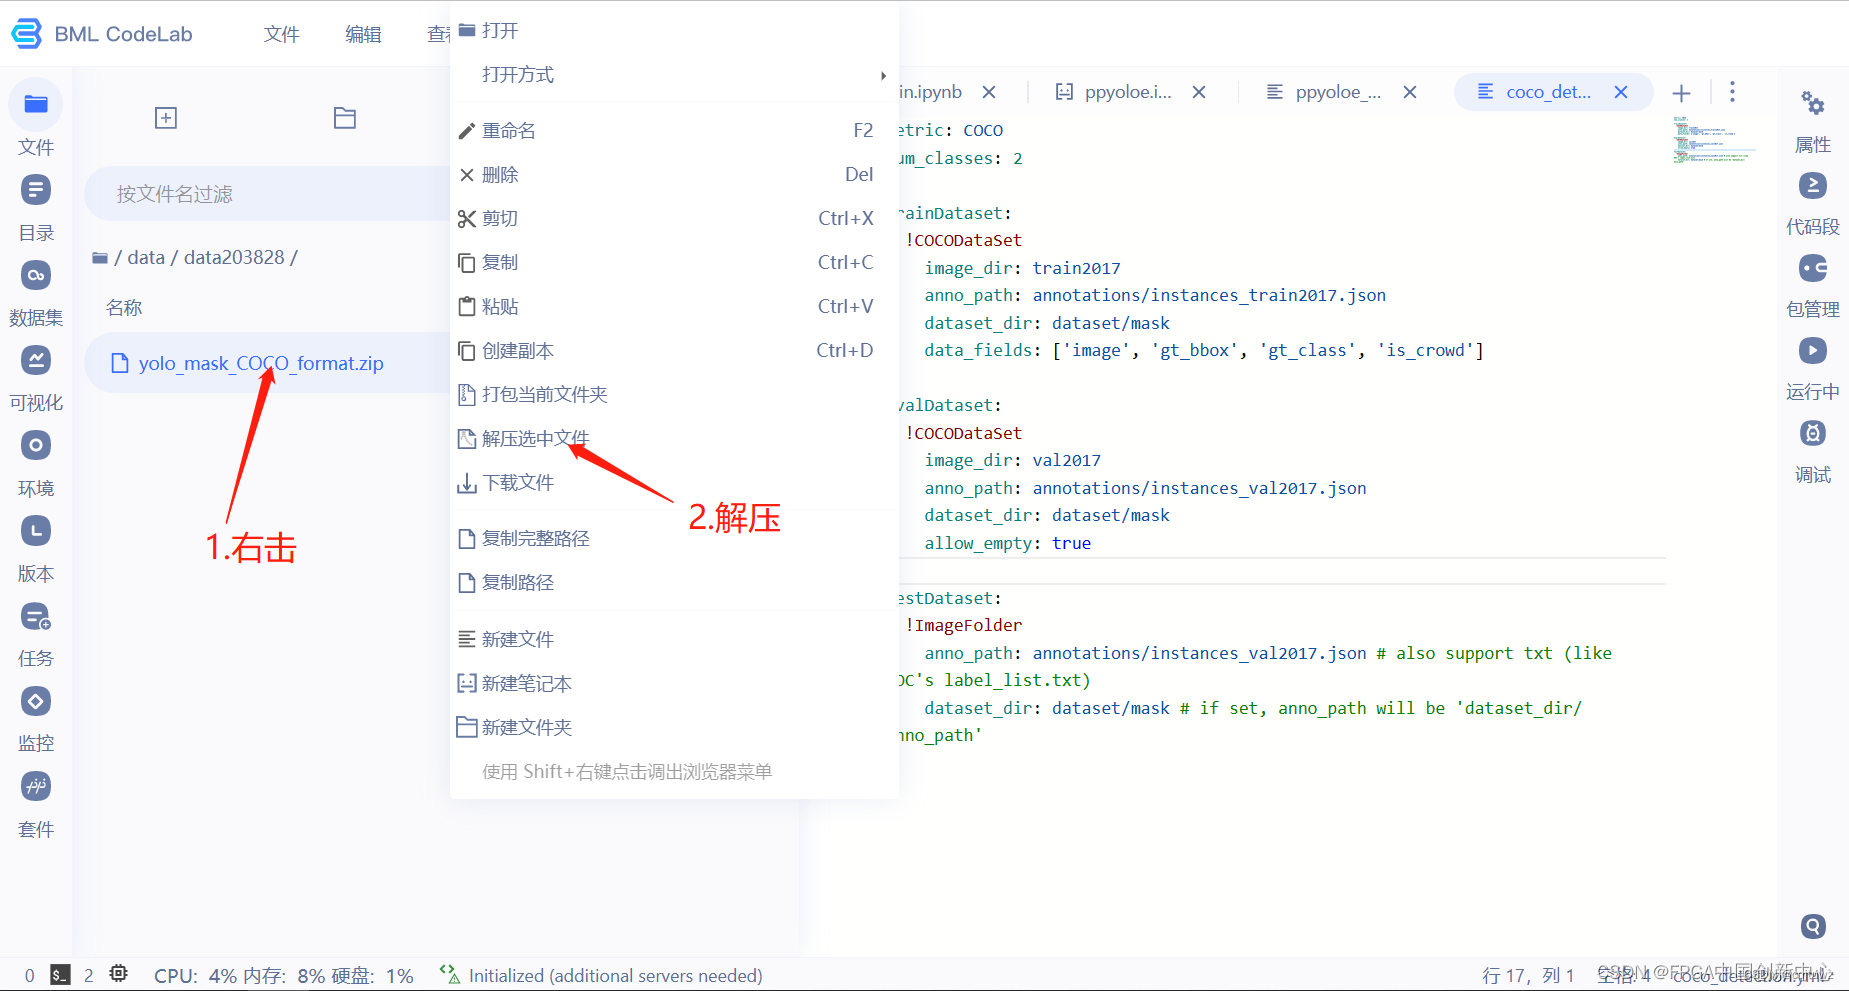This screenshot has height=991, width=1849.
Task: Open the 编辑 (Edit) menu in menu bar
Action: click(x=363, y=35)
